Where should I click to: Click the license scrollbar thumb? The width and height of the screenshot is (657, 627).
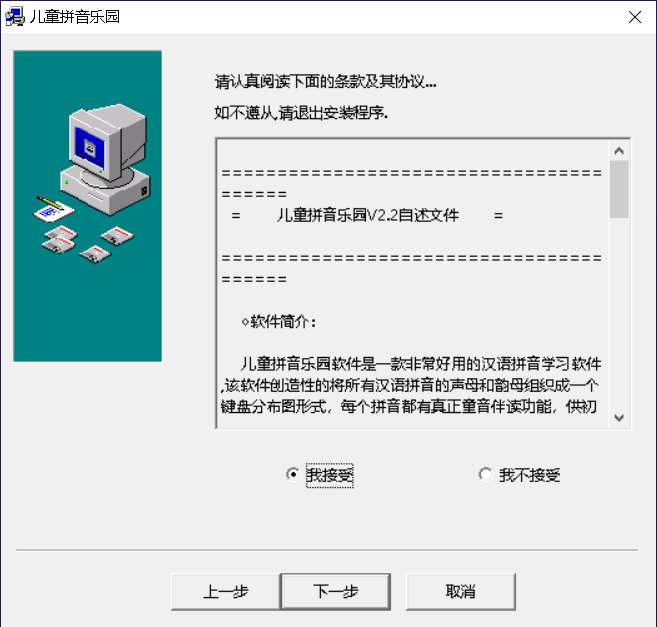click(619, 189)
